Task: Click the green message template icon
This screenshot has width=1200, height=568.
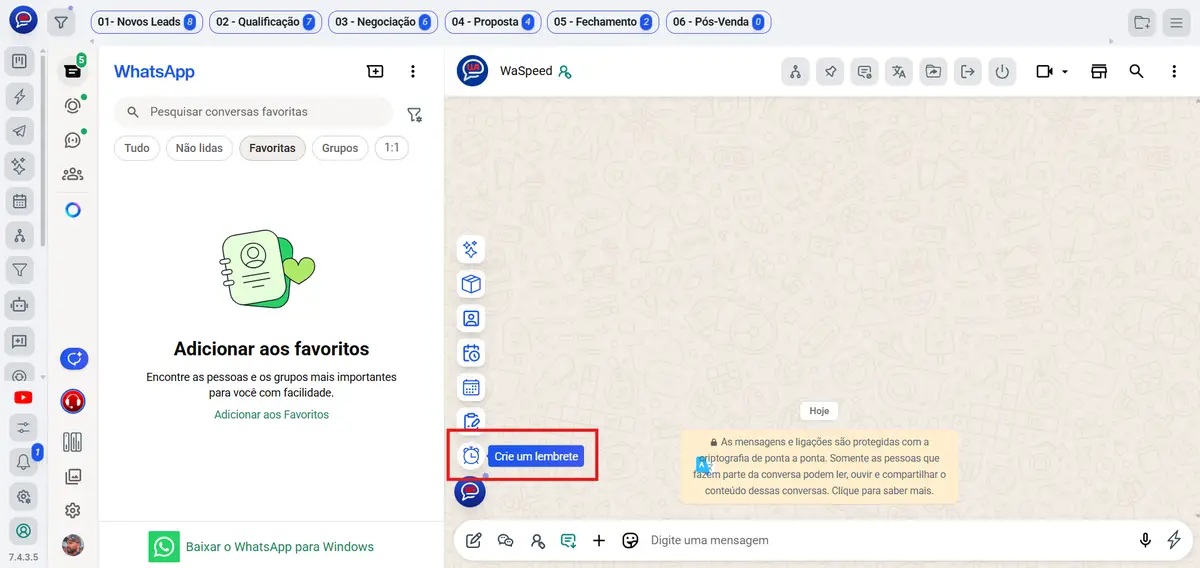Action: tap(568, 540)
